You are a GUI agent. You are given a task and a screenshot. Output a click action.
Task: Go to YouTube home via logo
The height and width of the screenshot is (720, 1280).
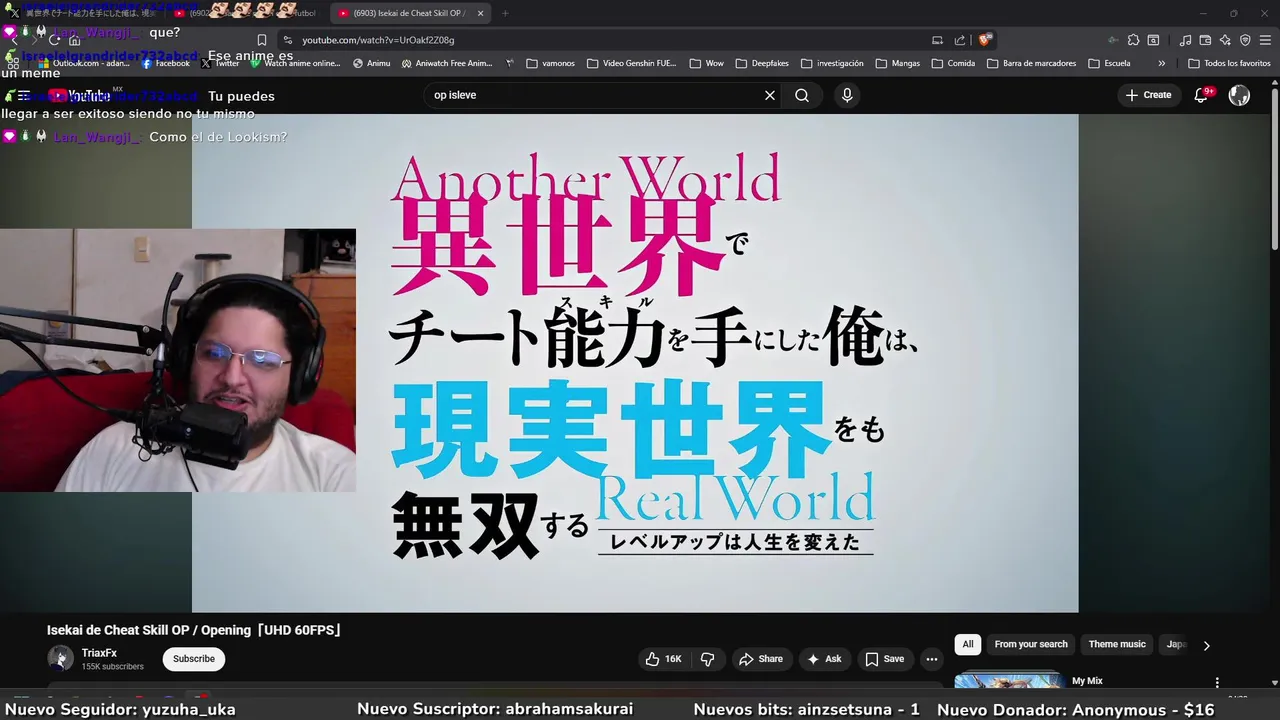coord(80,96)
